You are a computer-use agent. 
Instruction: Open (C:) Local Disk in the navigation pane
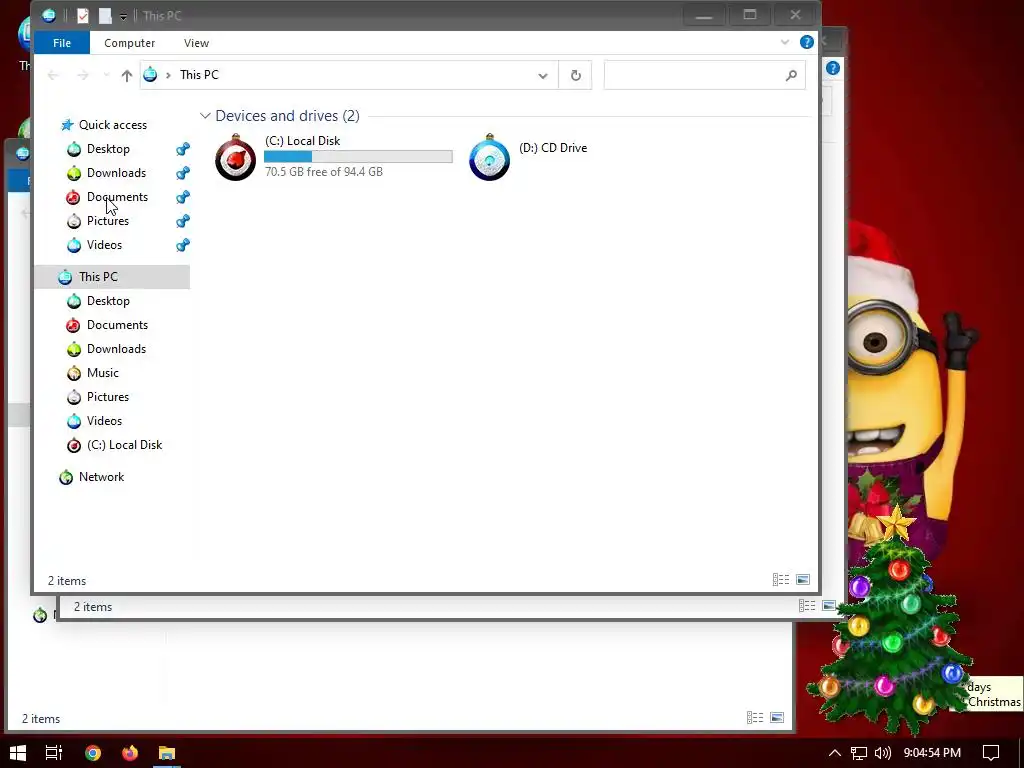pyautogui.click(x=125, y=445)
